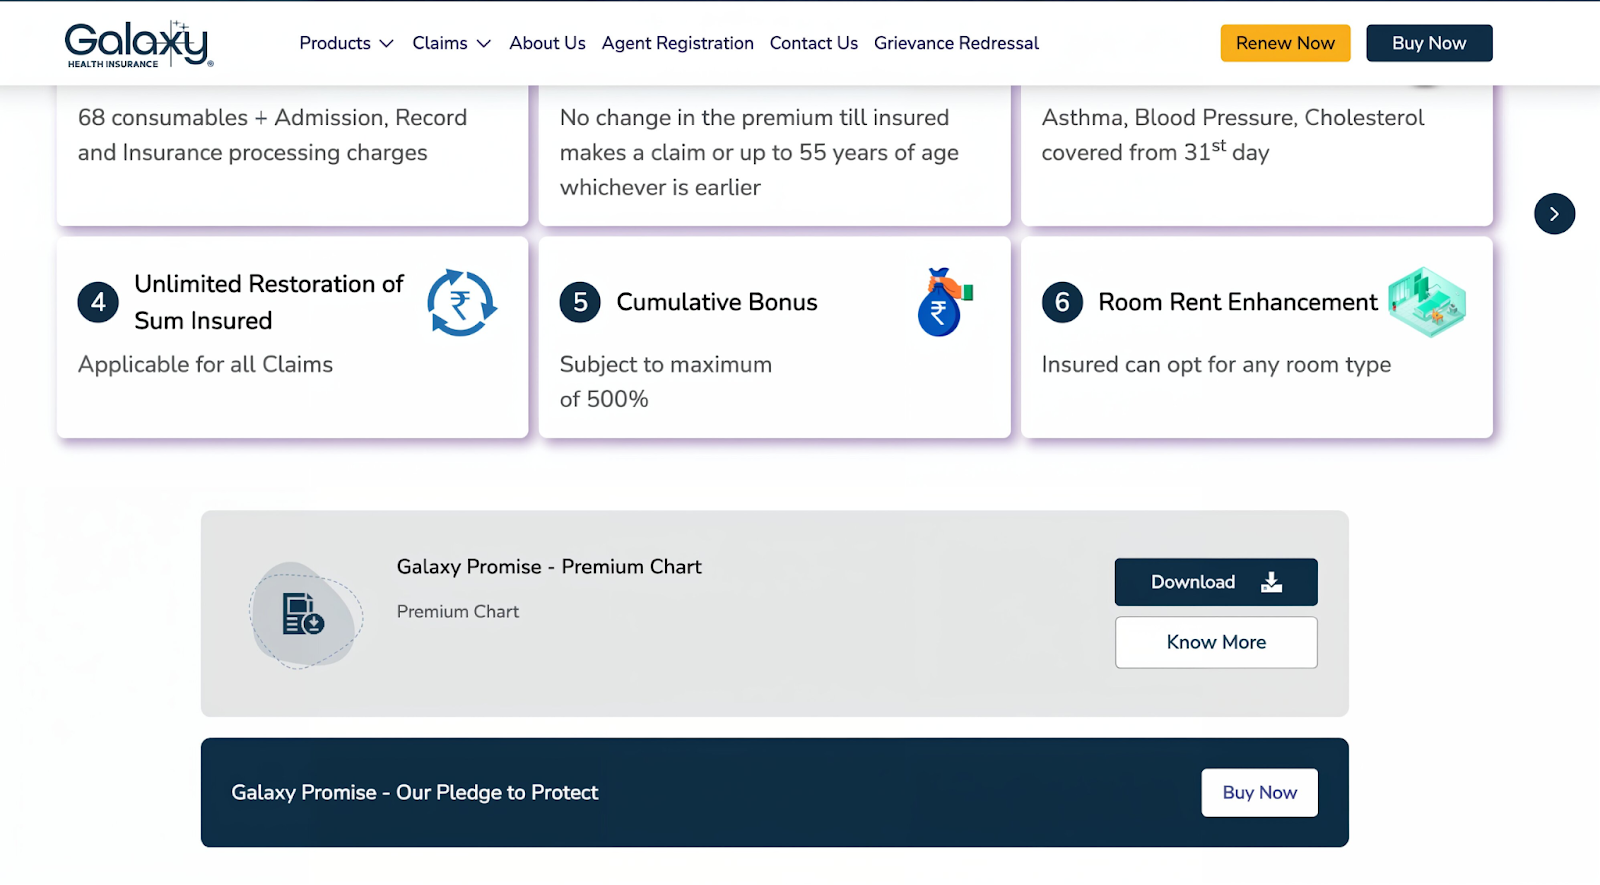Click the No change in premium description

pos(759,152)
